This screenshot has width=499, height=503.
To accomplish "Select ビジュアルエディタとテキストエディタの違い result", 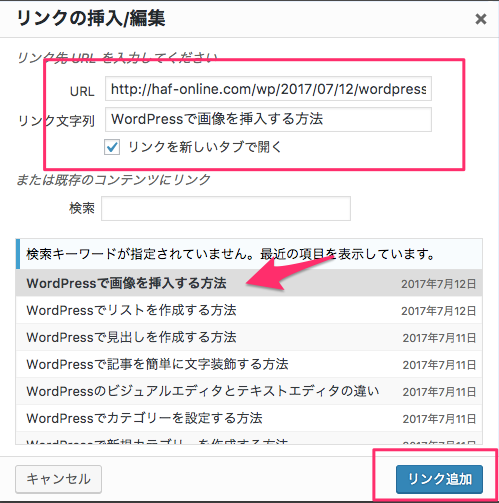I will pyautogui.click(x=249, y=391).
